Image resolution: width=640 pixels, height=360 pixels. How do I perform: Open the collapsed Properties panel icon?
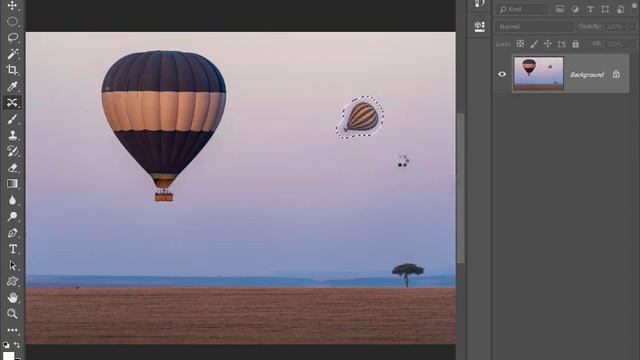[x=480, y=27]
